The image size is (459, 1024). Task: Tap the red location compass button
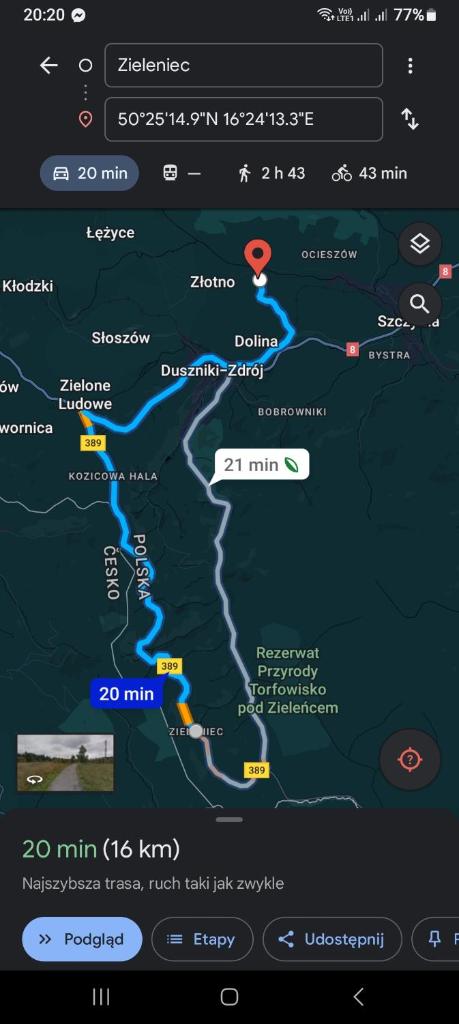click(x=409, y=760)
